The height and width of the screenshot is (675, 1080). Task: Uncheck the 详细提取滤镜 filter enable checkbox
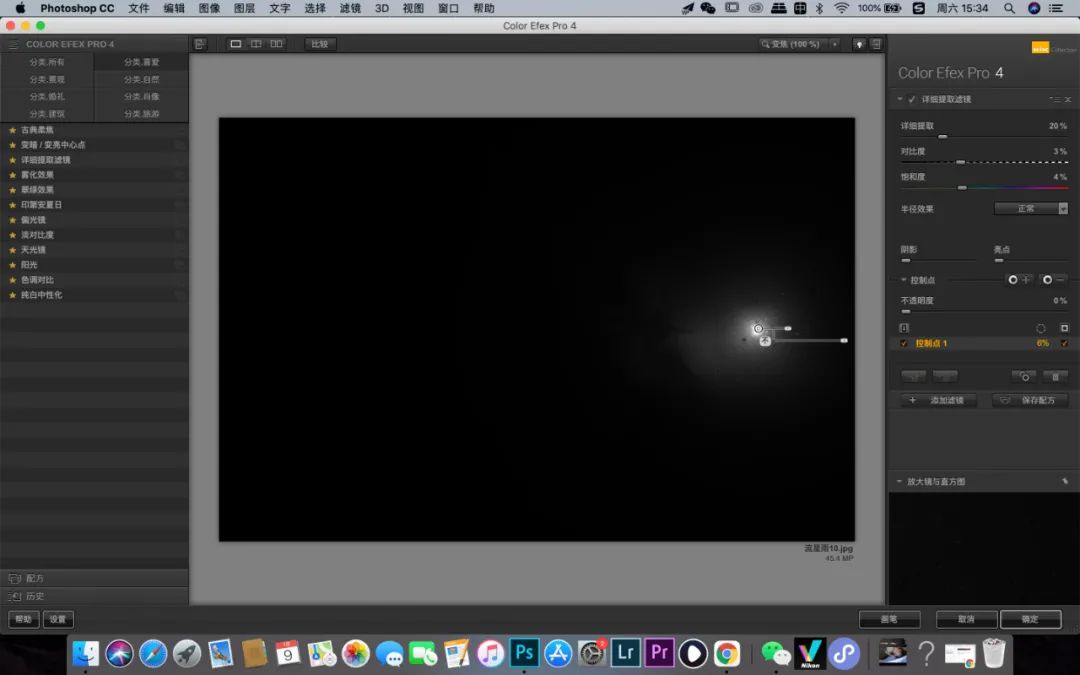pyautogui.click(x=912, y=99)
